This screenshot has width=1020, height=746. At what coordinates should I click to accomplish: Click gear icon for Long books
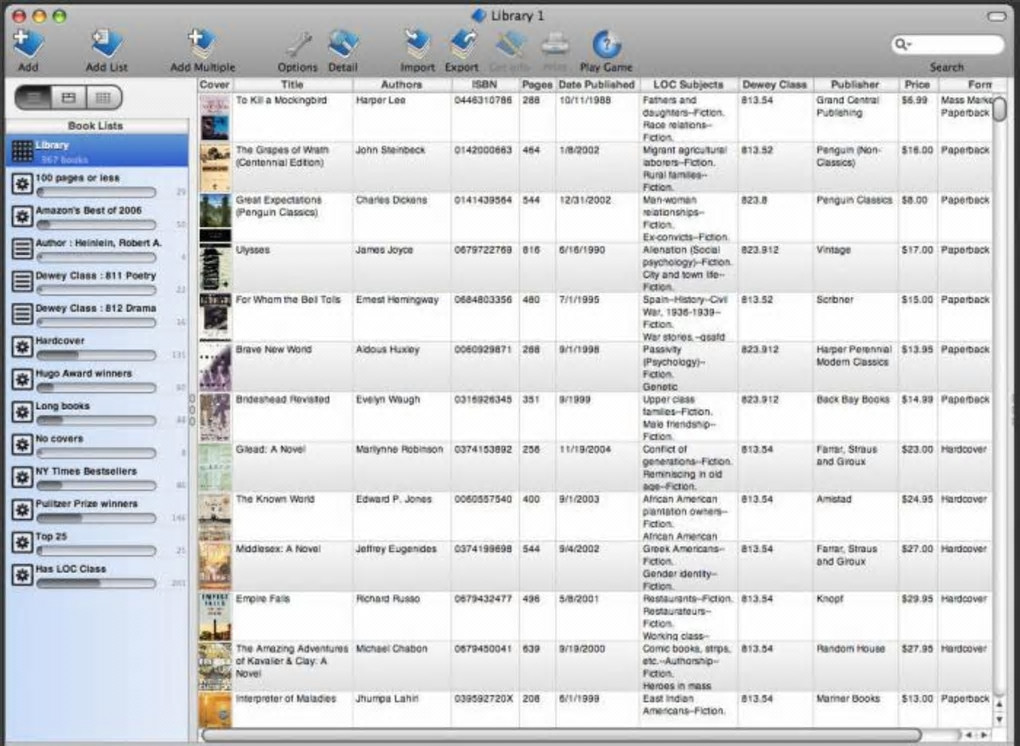pos(22,412)
